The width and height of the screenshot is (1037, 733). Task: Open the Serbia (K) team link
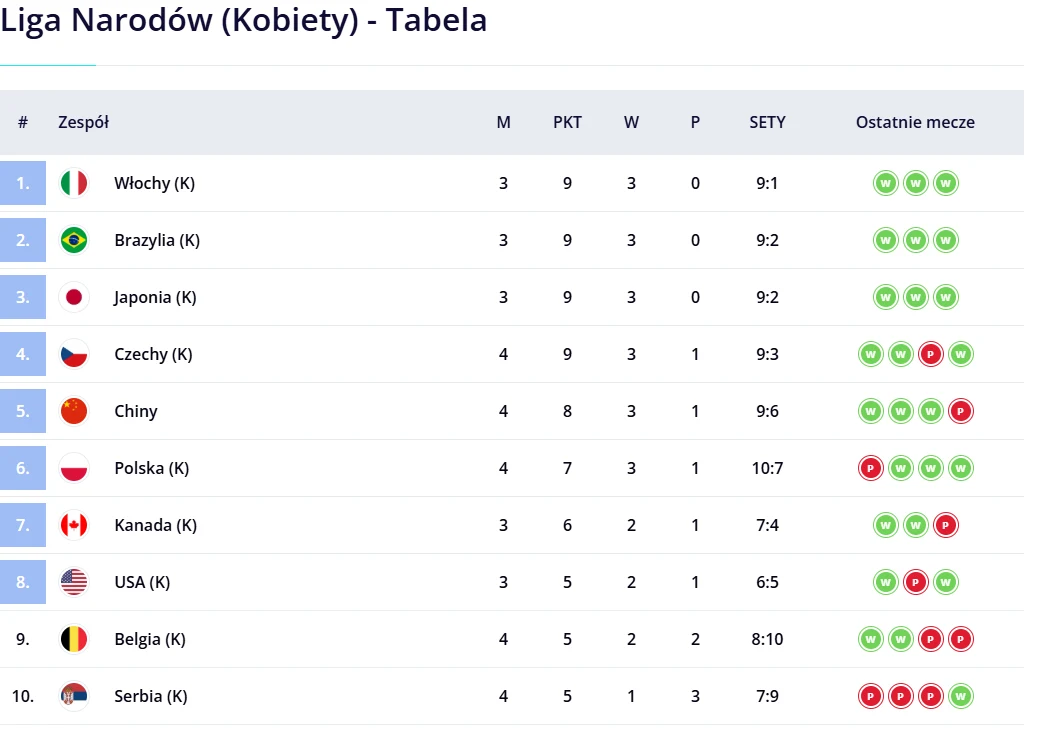tap(151, 696)
